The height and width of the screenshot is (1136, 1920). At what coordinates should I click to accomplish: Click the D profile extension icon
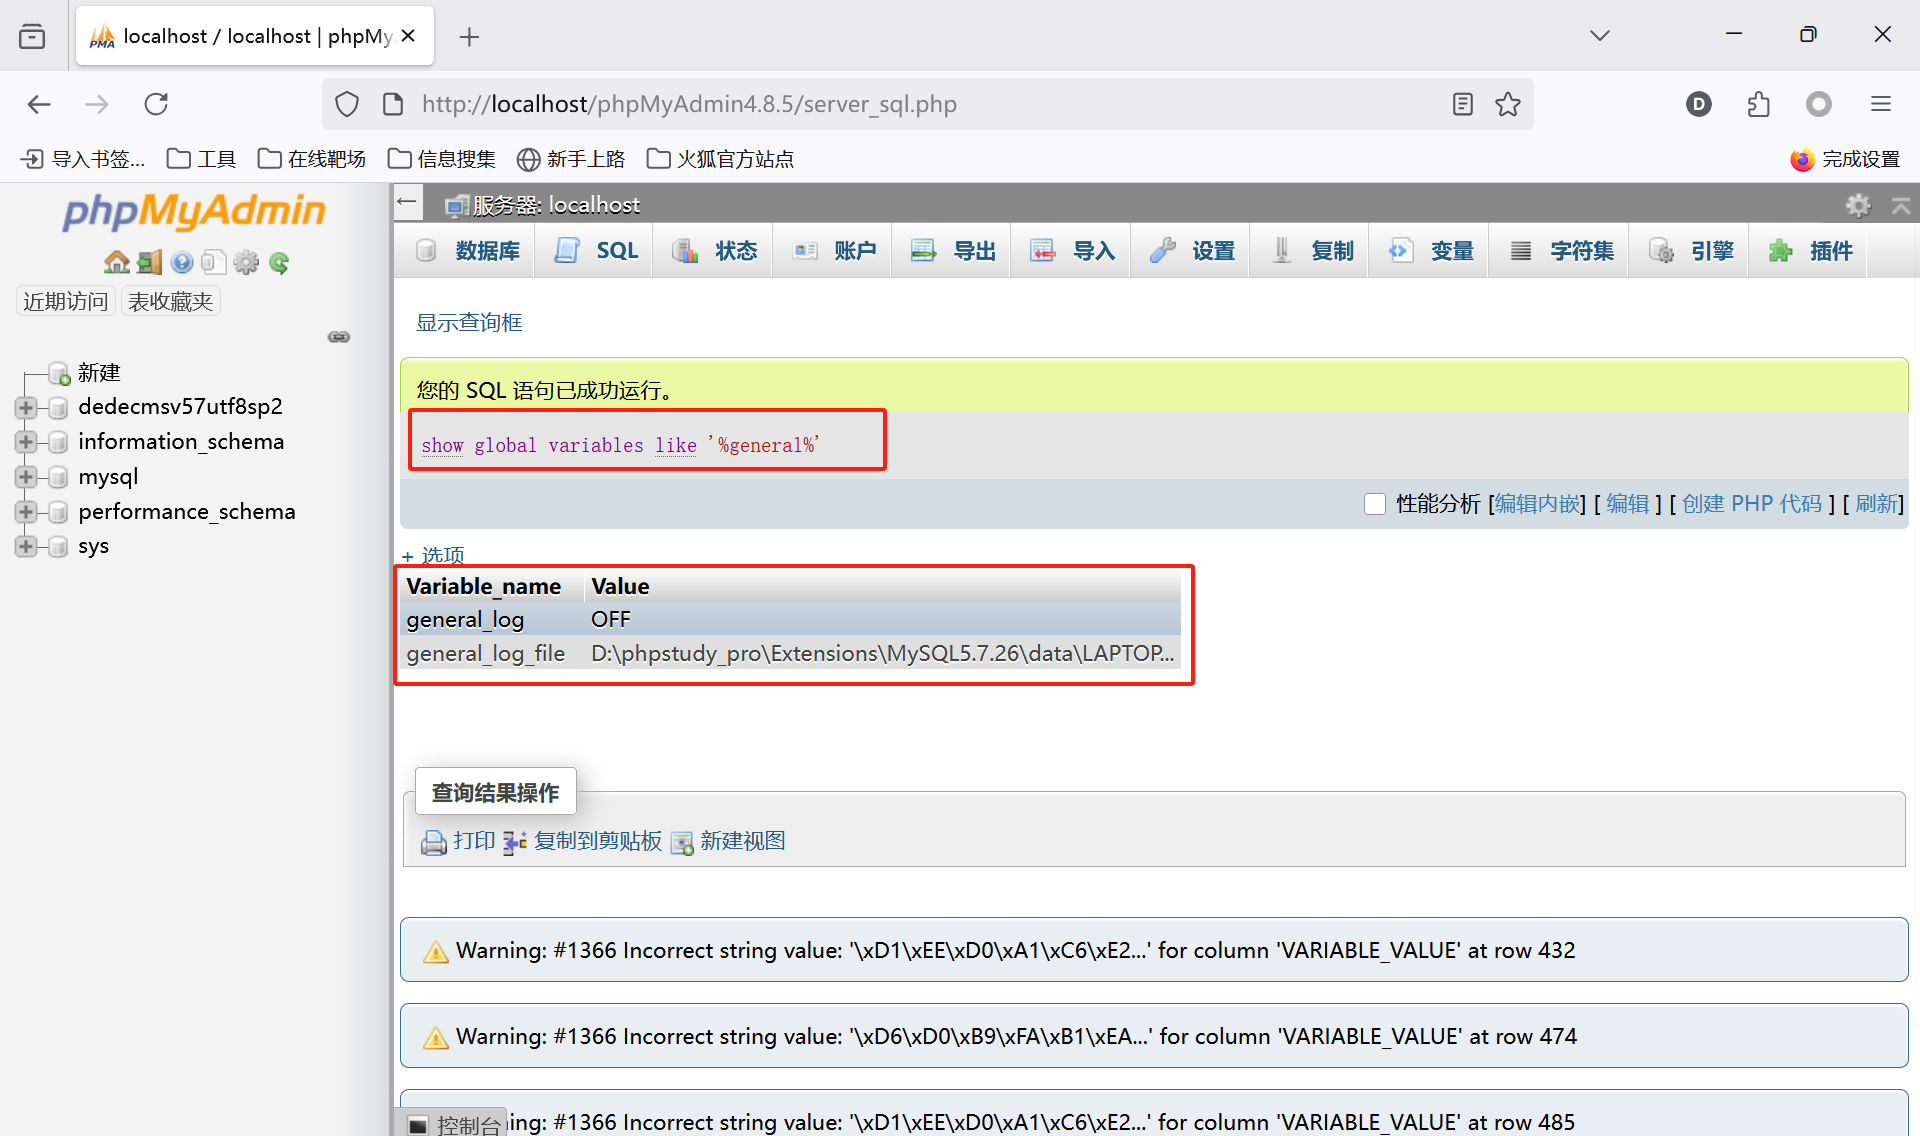[x=1699, y=104]
